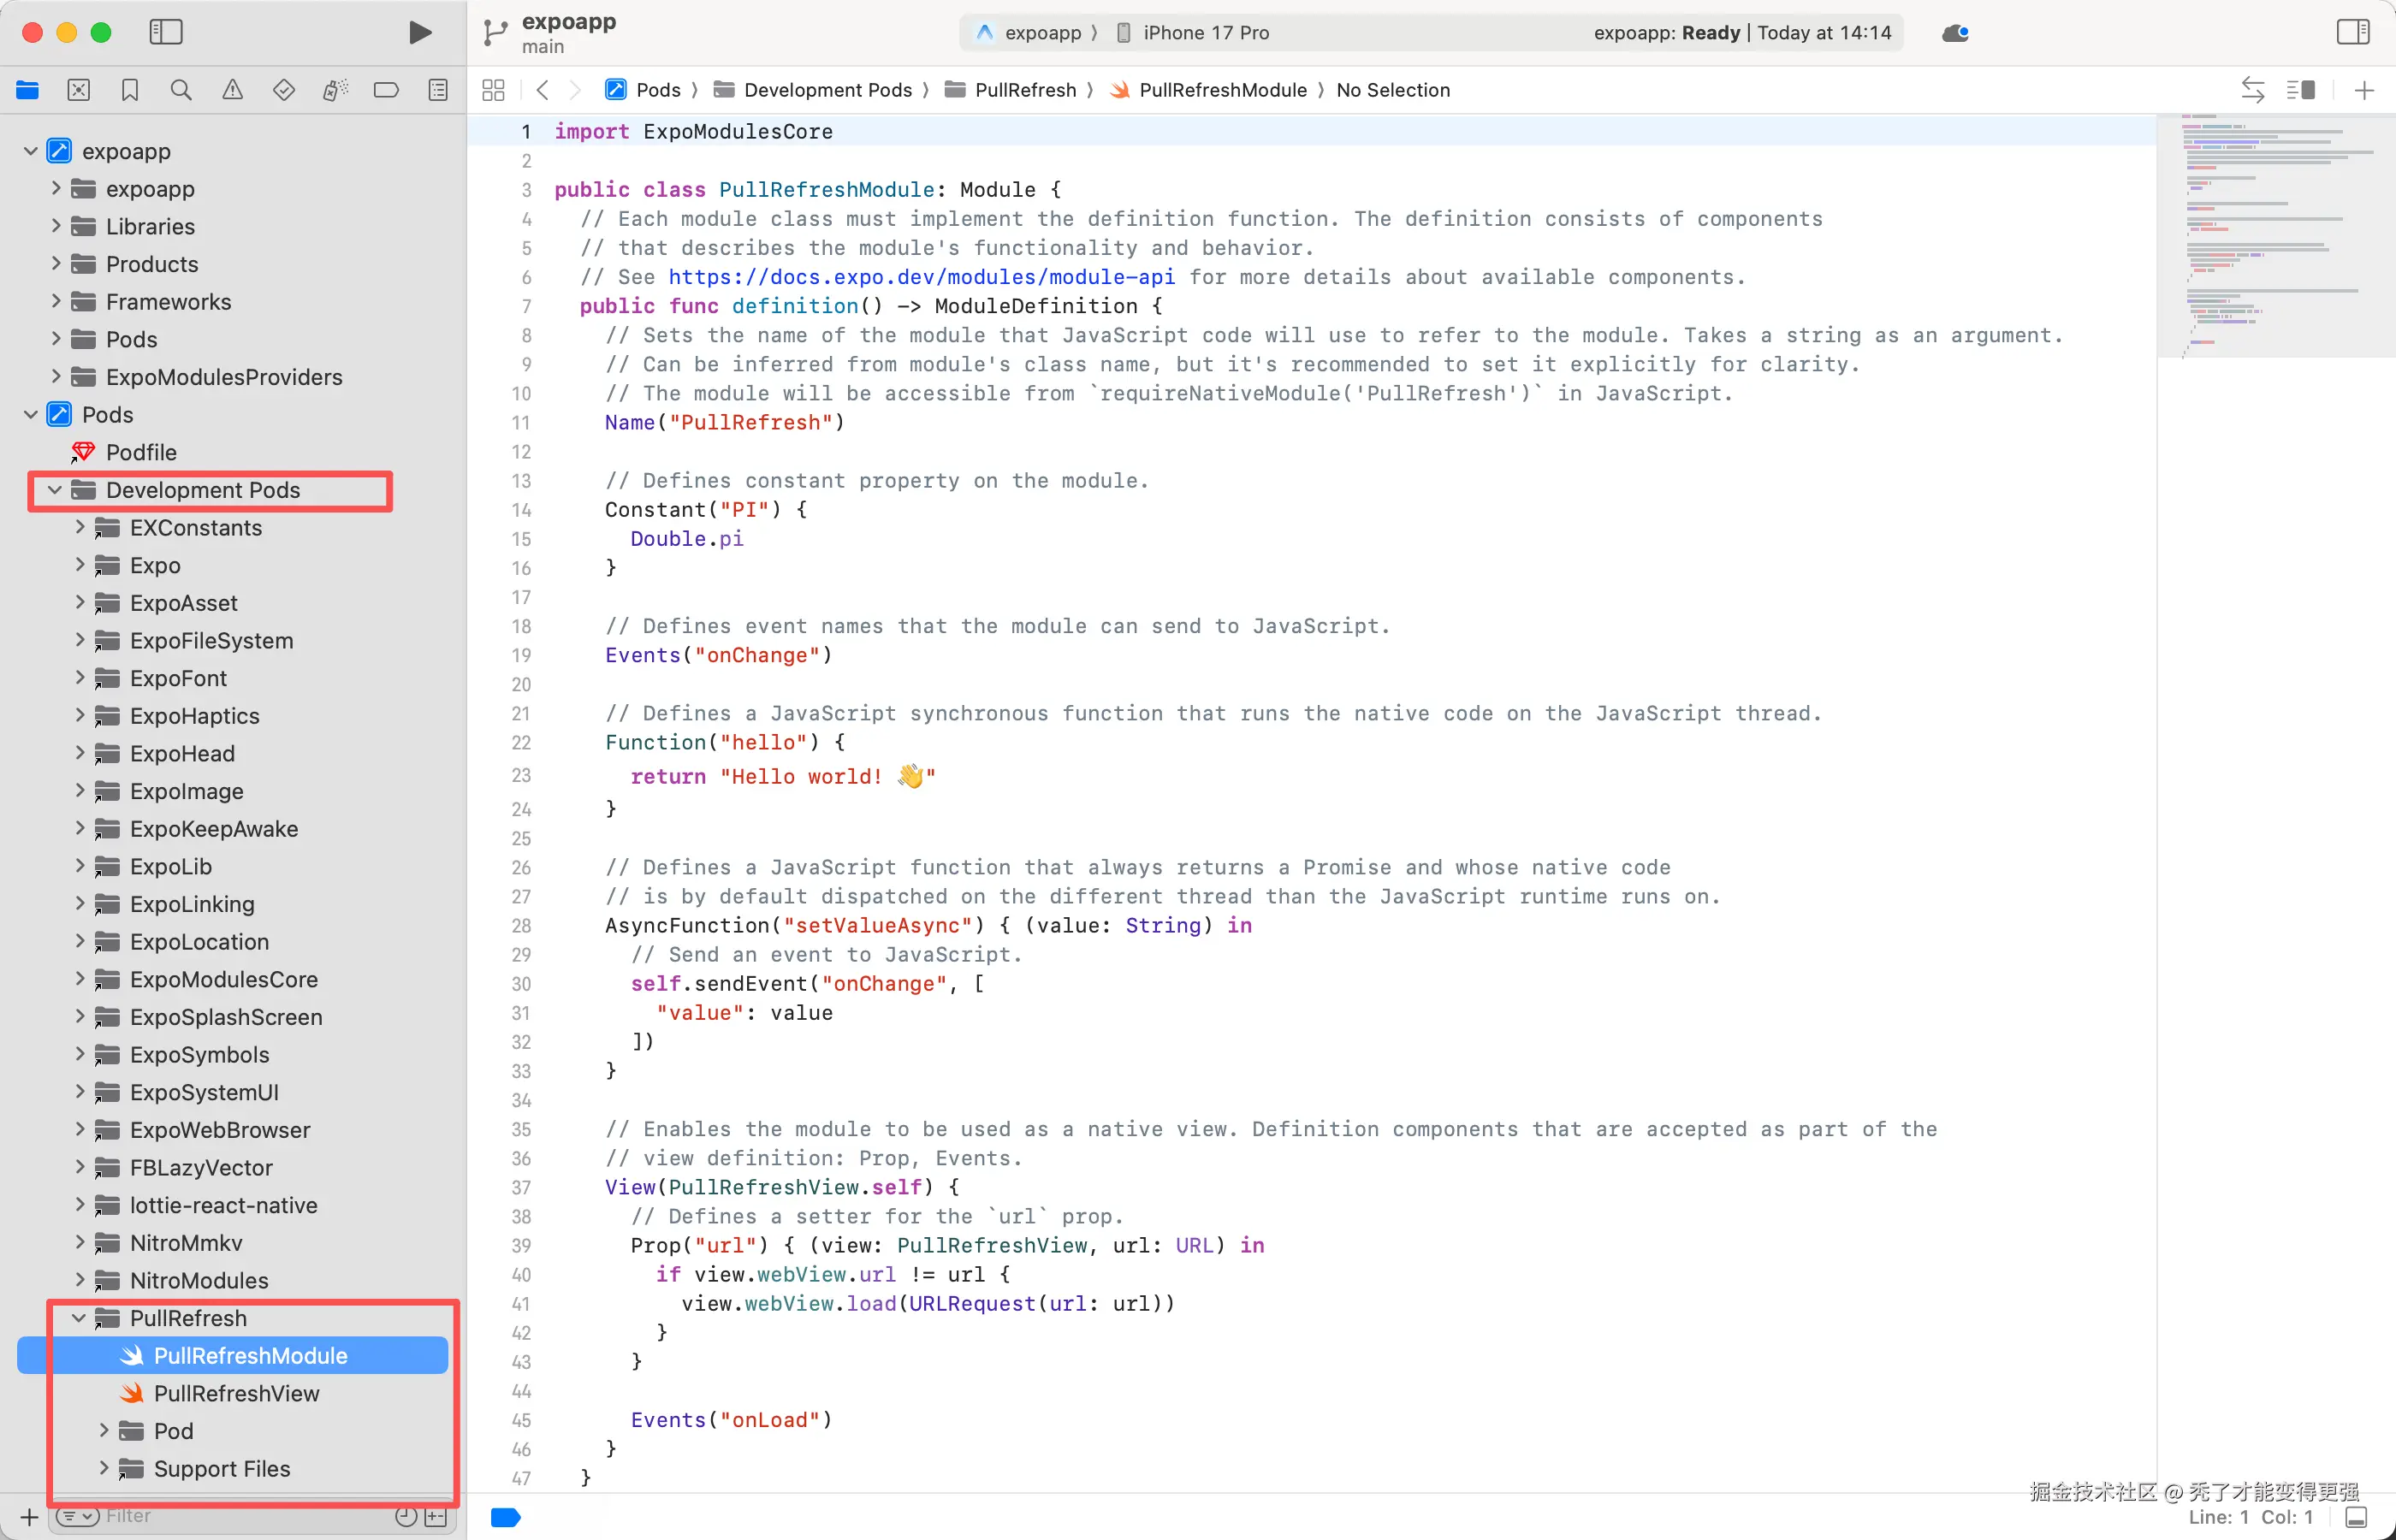Toggle the bottom debug area
Viewport: 2396px width, 1540px height.
(2356, 1517)
